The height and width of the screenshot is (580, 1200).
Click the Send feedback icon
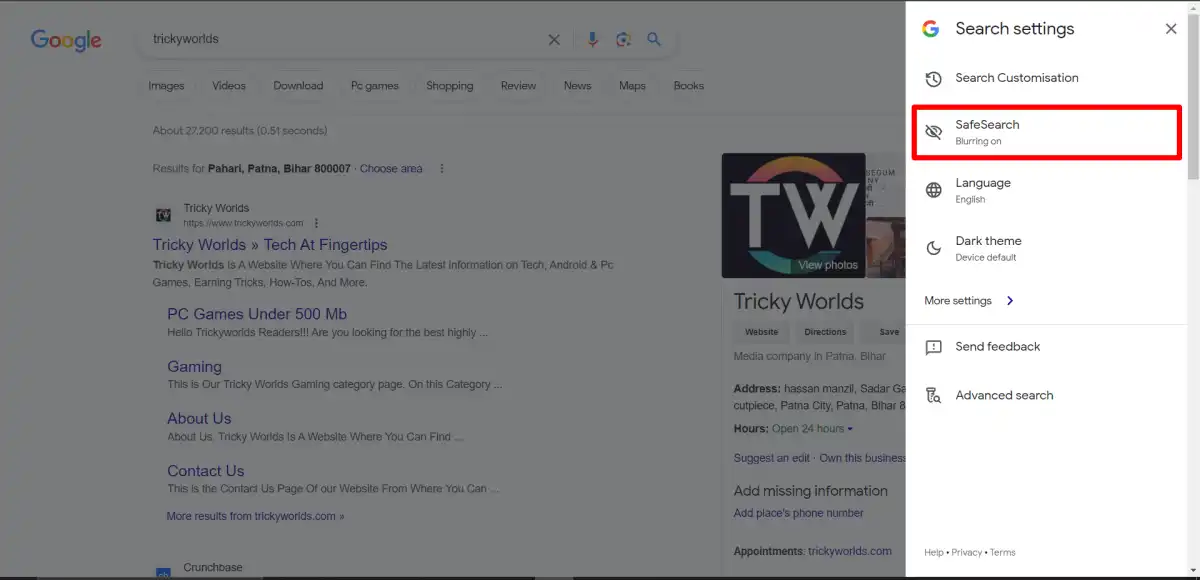[933, 347]
